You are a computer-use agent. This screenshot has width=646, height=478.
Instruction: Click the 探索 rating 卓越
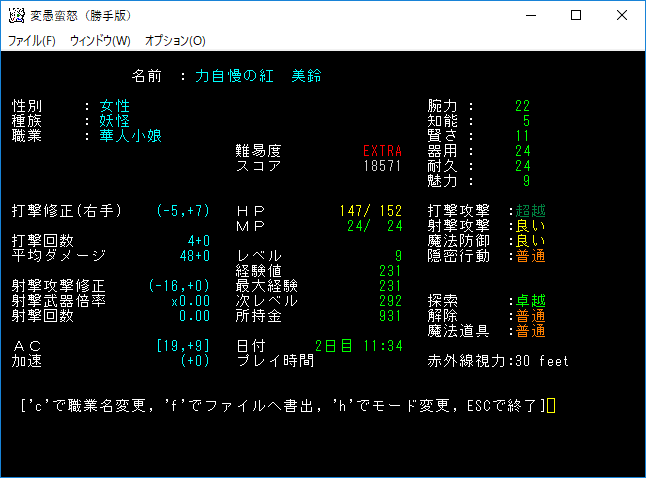tap(530, 301)
